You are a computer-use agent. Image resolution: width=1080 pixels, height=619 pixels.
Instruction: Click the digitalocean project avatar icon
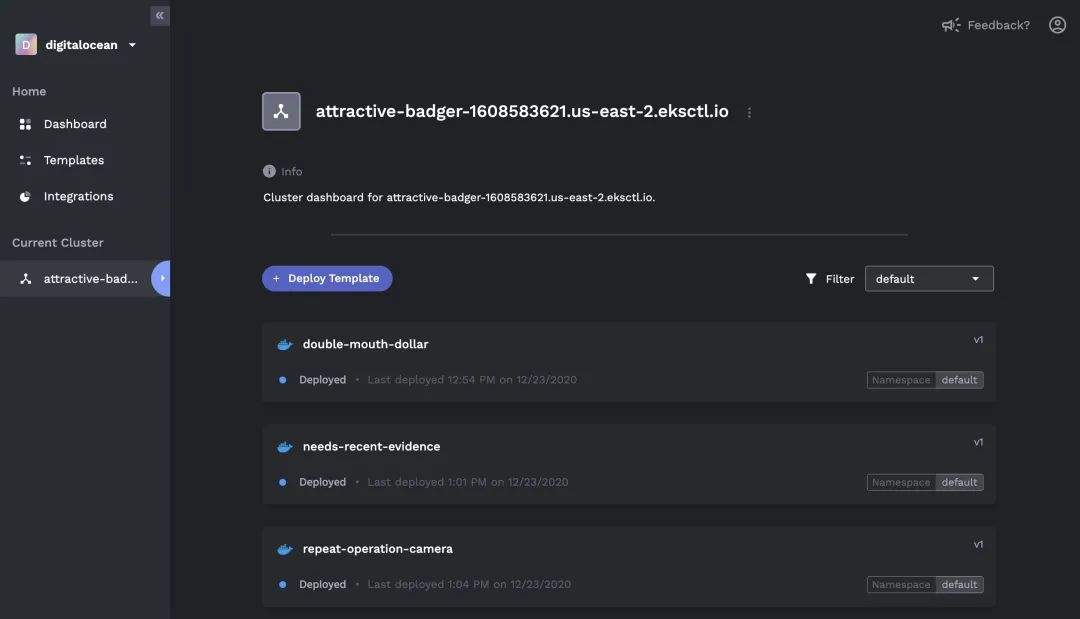26,45
